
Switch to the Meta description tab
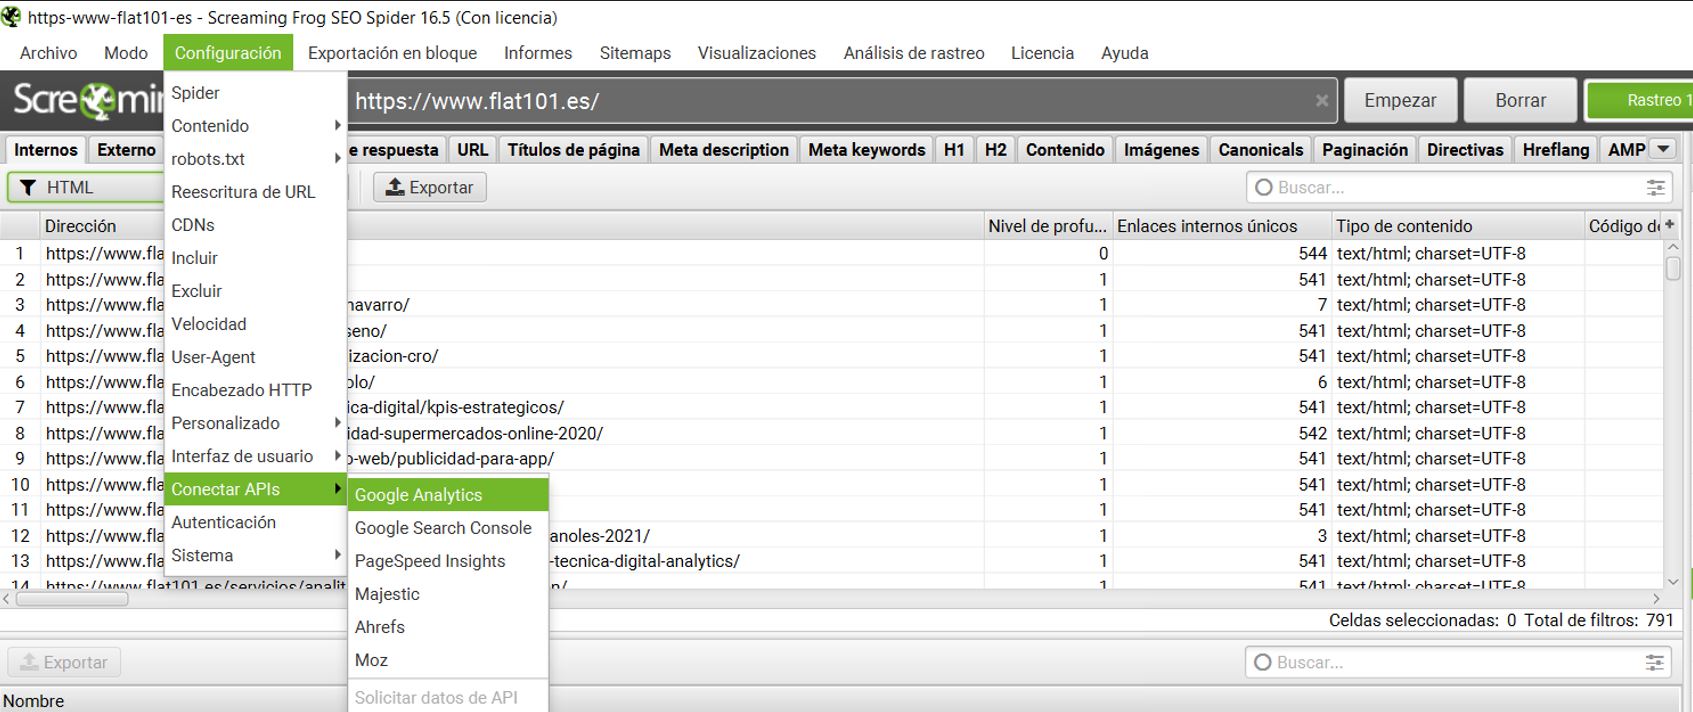(x=724, y=149)
